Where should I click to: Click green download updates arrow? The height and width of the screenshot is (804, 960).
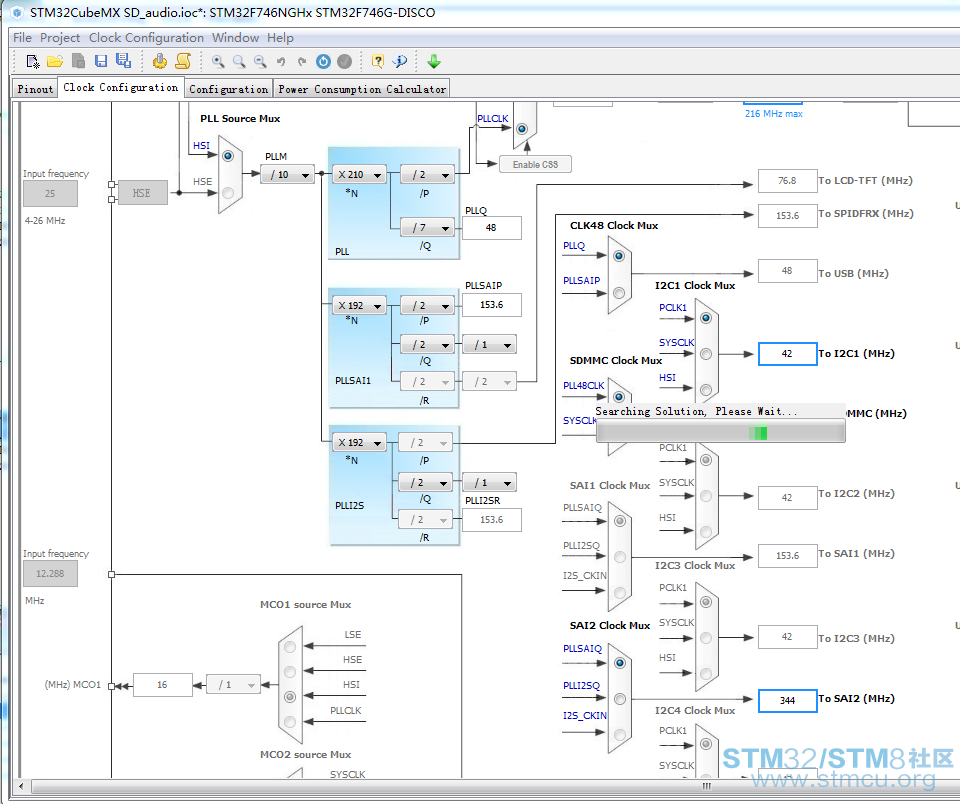click(x=434, y=61)
